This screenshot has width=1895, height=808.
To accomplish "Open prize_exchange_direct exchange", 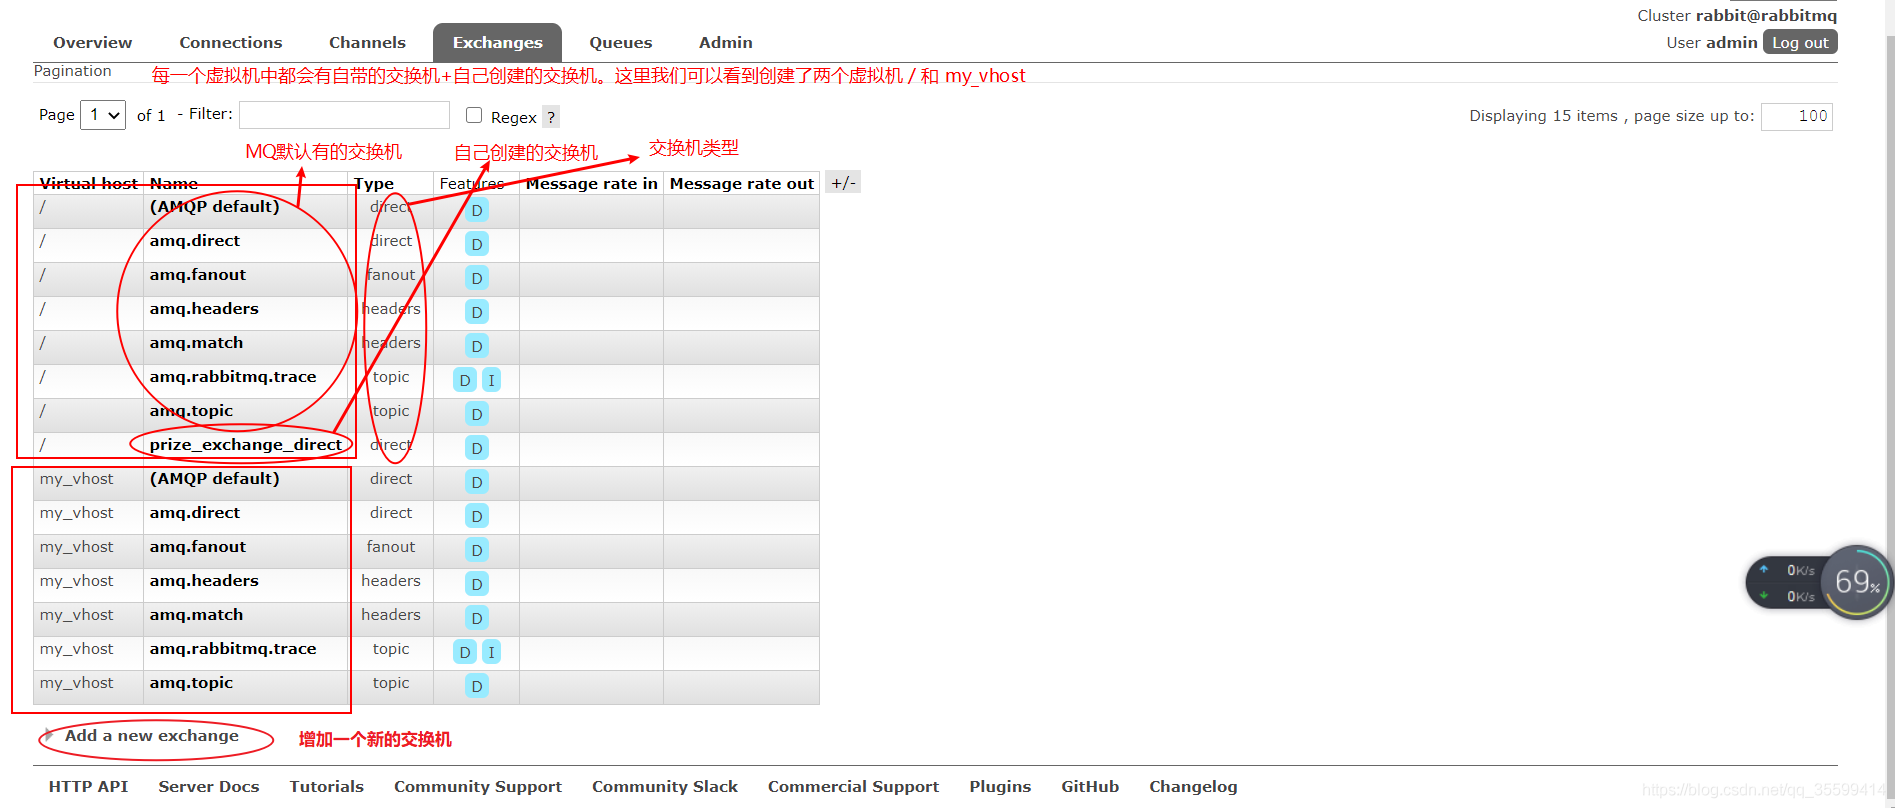I will tap(245, 444).
